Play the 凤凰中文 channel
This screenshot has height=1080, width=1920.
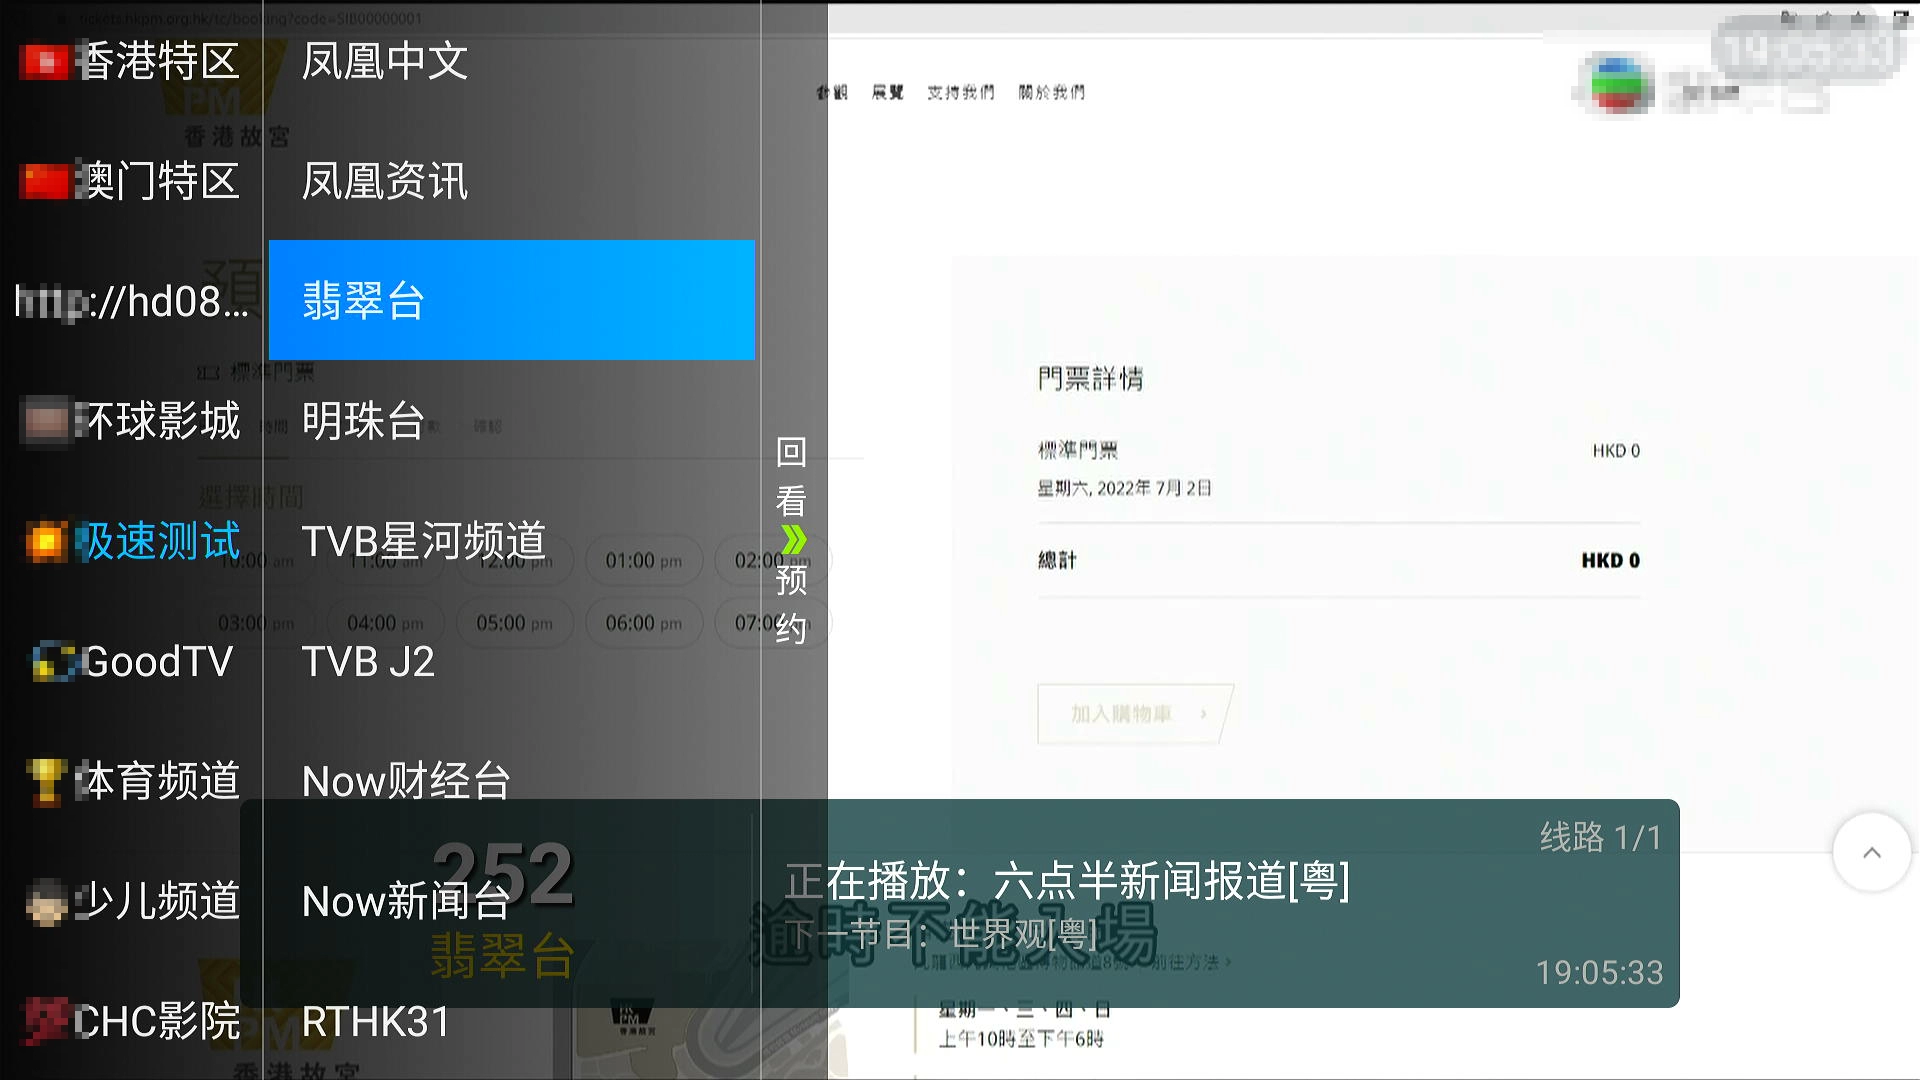point(512,61)
